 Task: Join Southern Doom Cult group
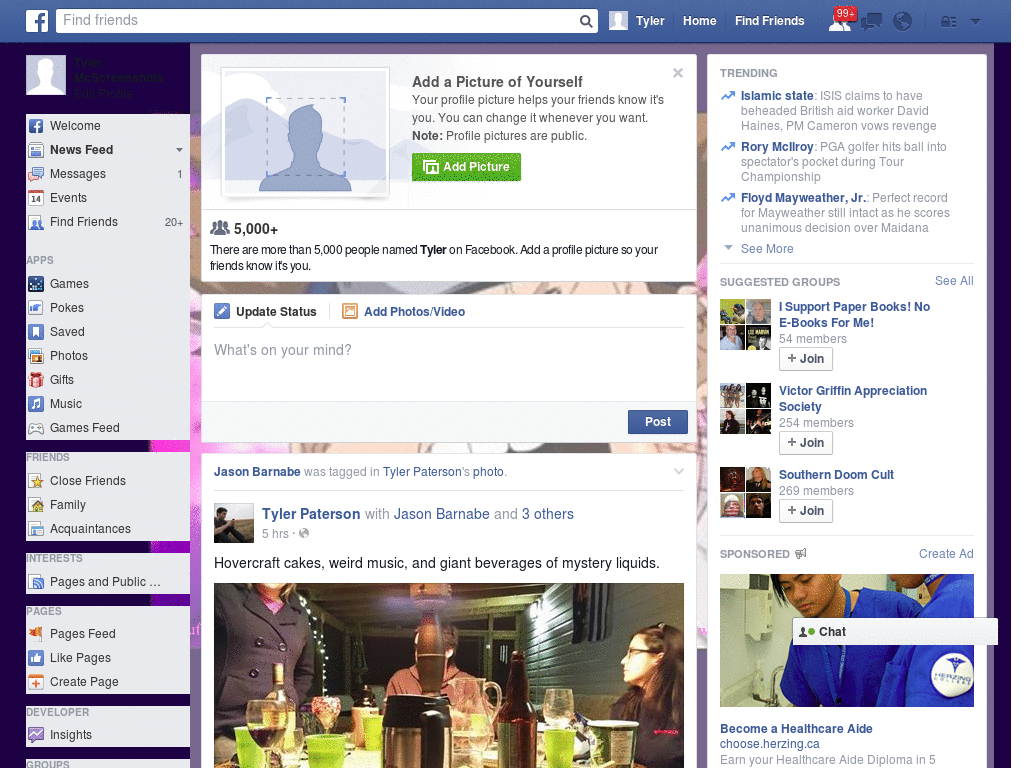tap(805, 511)
